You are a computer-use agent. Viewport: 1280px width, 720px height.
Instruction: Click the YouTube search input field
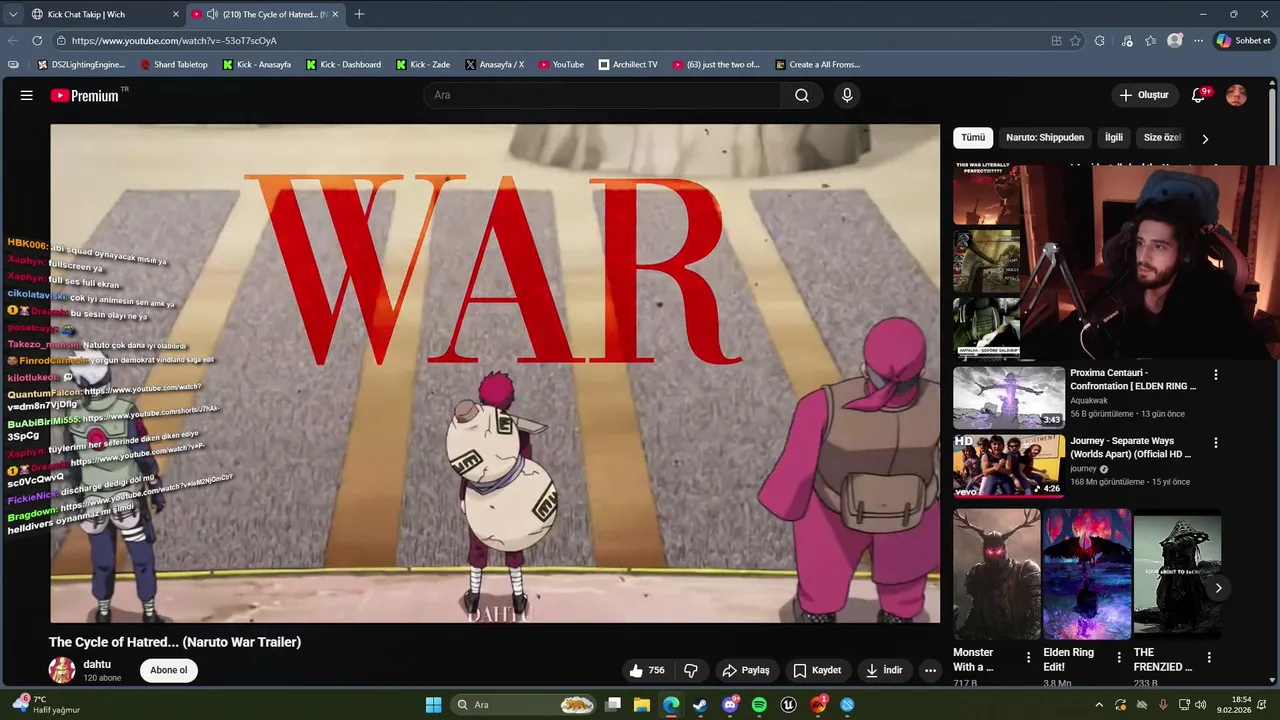pos(602,95)
